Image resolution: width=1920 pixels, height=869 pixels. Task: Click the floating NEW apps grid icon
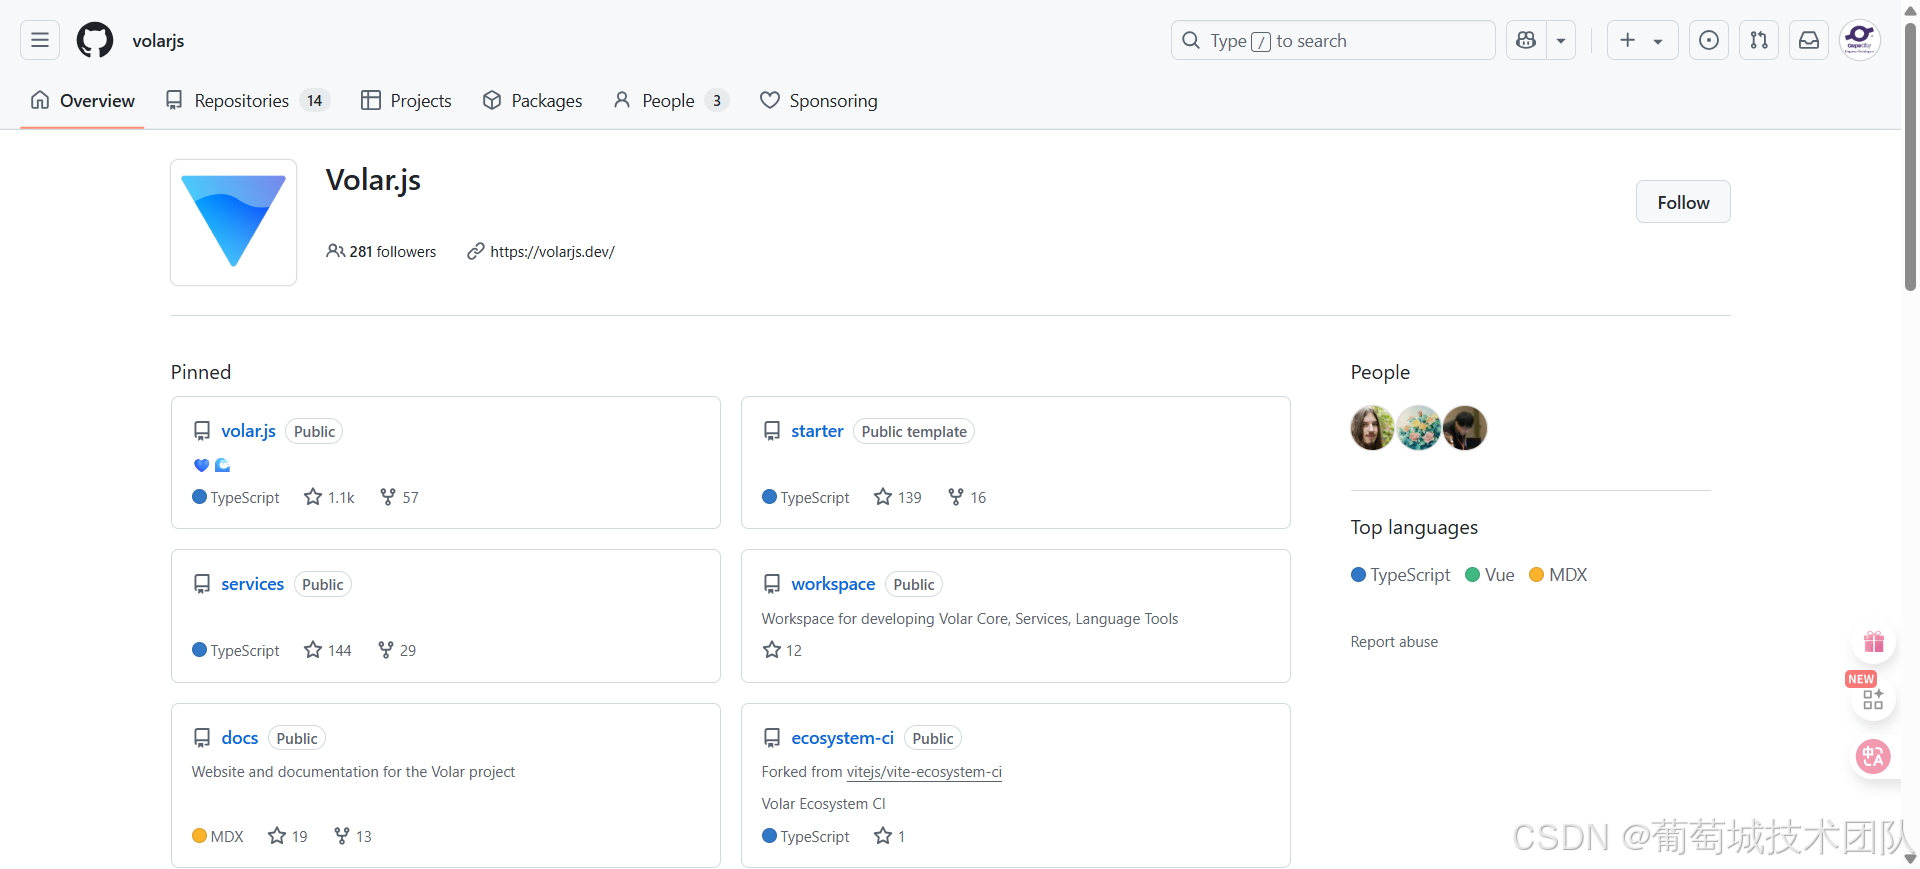pyautogui.click(x=1873, y=698)
